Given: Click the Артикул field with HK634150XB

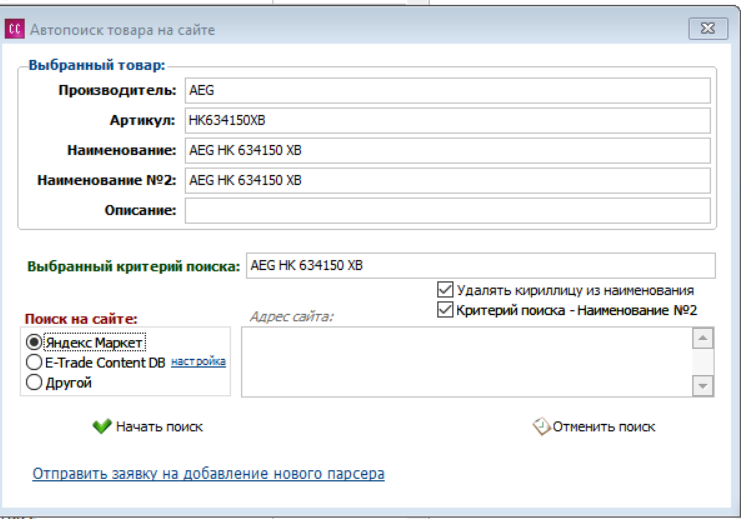Looking at the screenshot, I should (448, 121).
